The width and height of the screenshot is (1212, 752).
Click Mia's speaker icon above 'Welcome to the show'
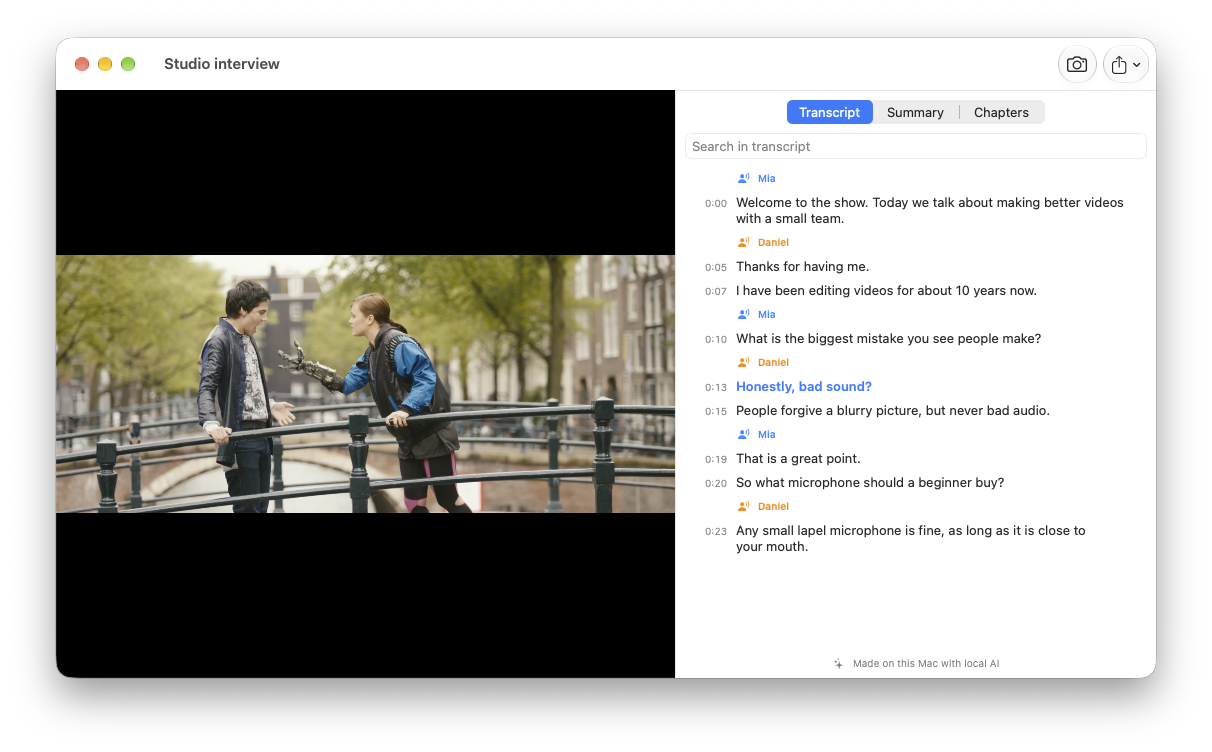pos(743,178)
